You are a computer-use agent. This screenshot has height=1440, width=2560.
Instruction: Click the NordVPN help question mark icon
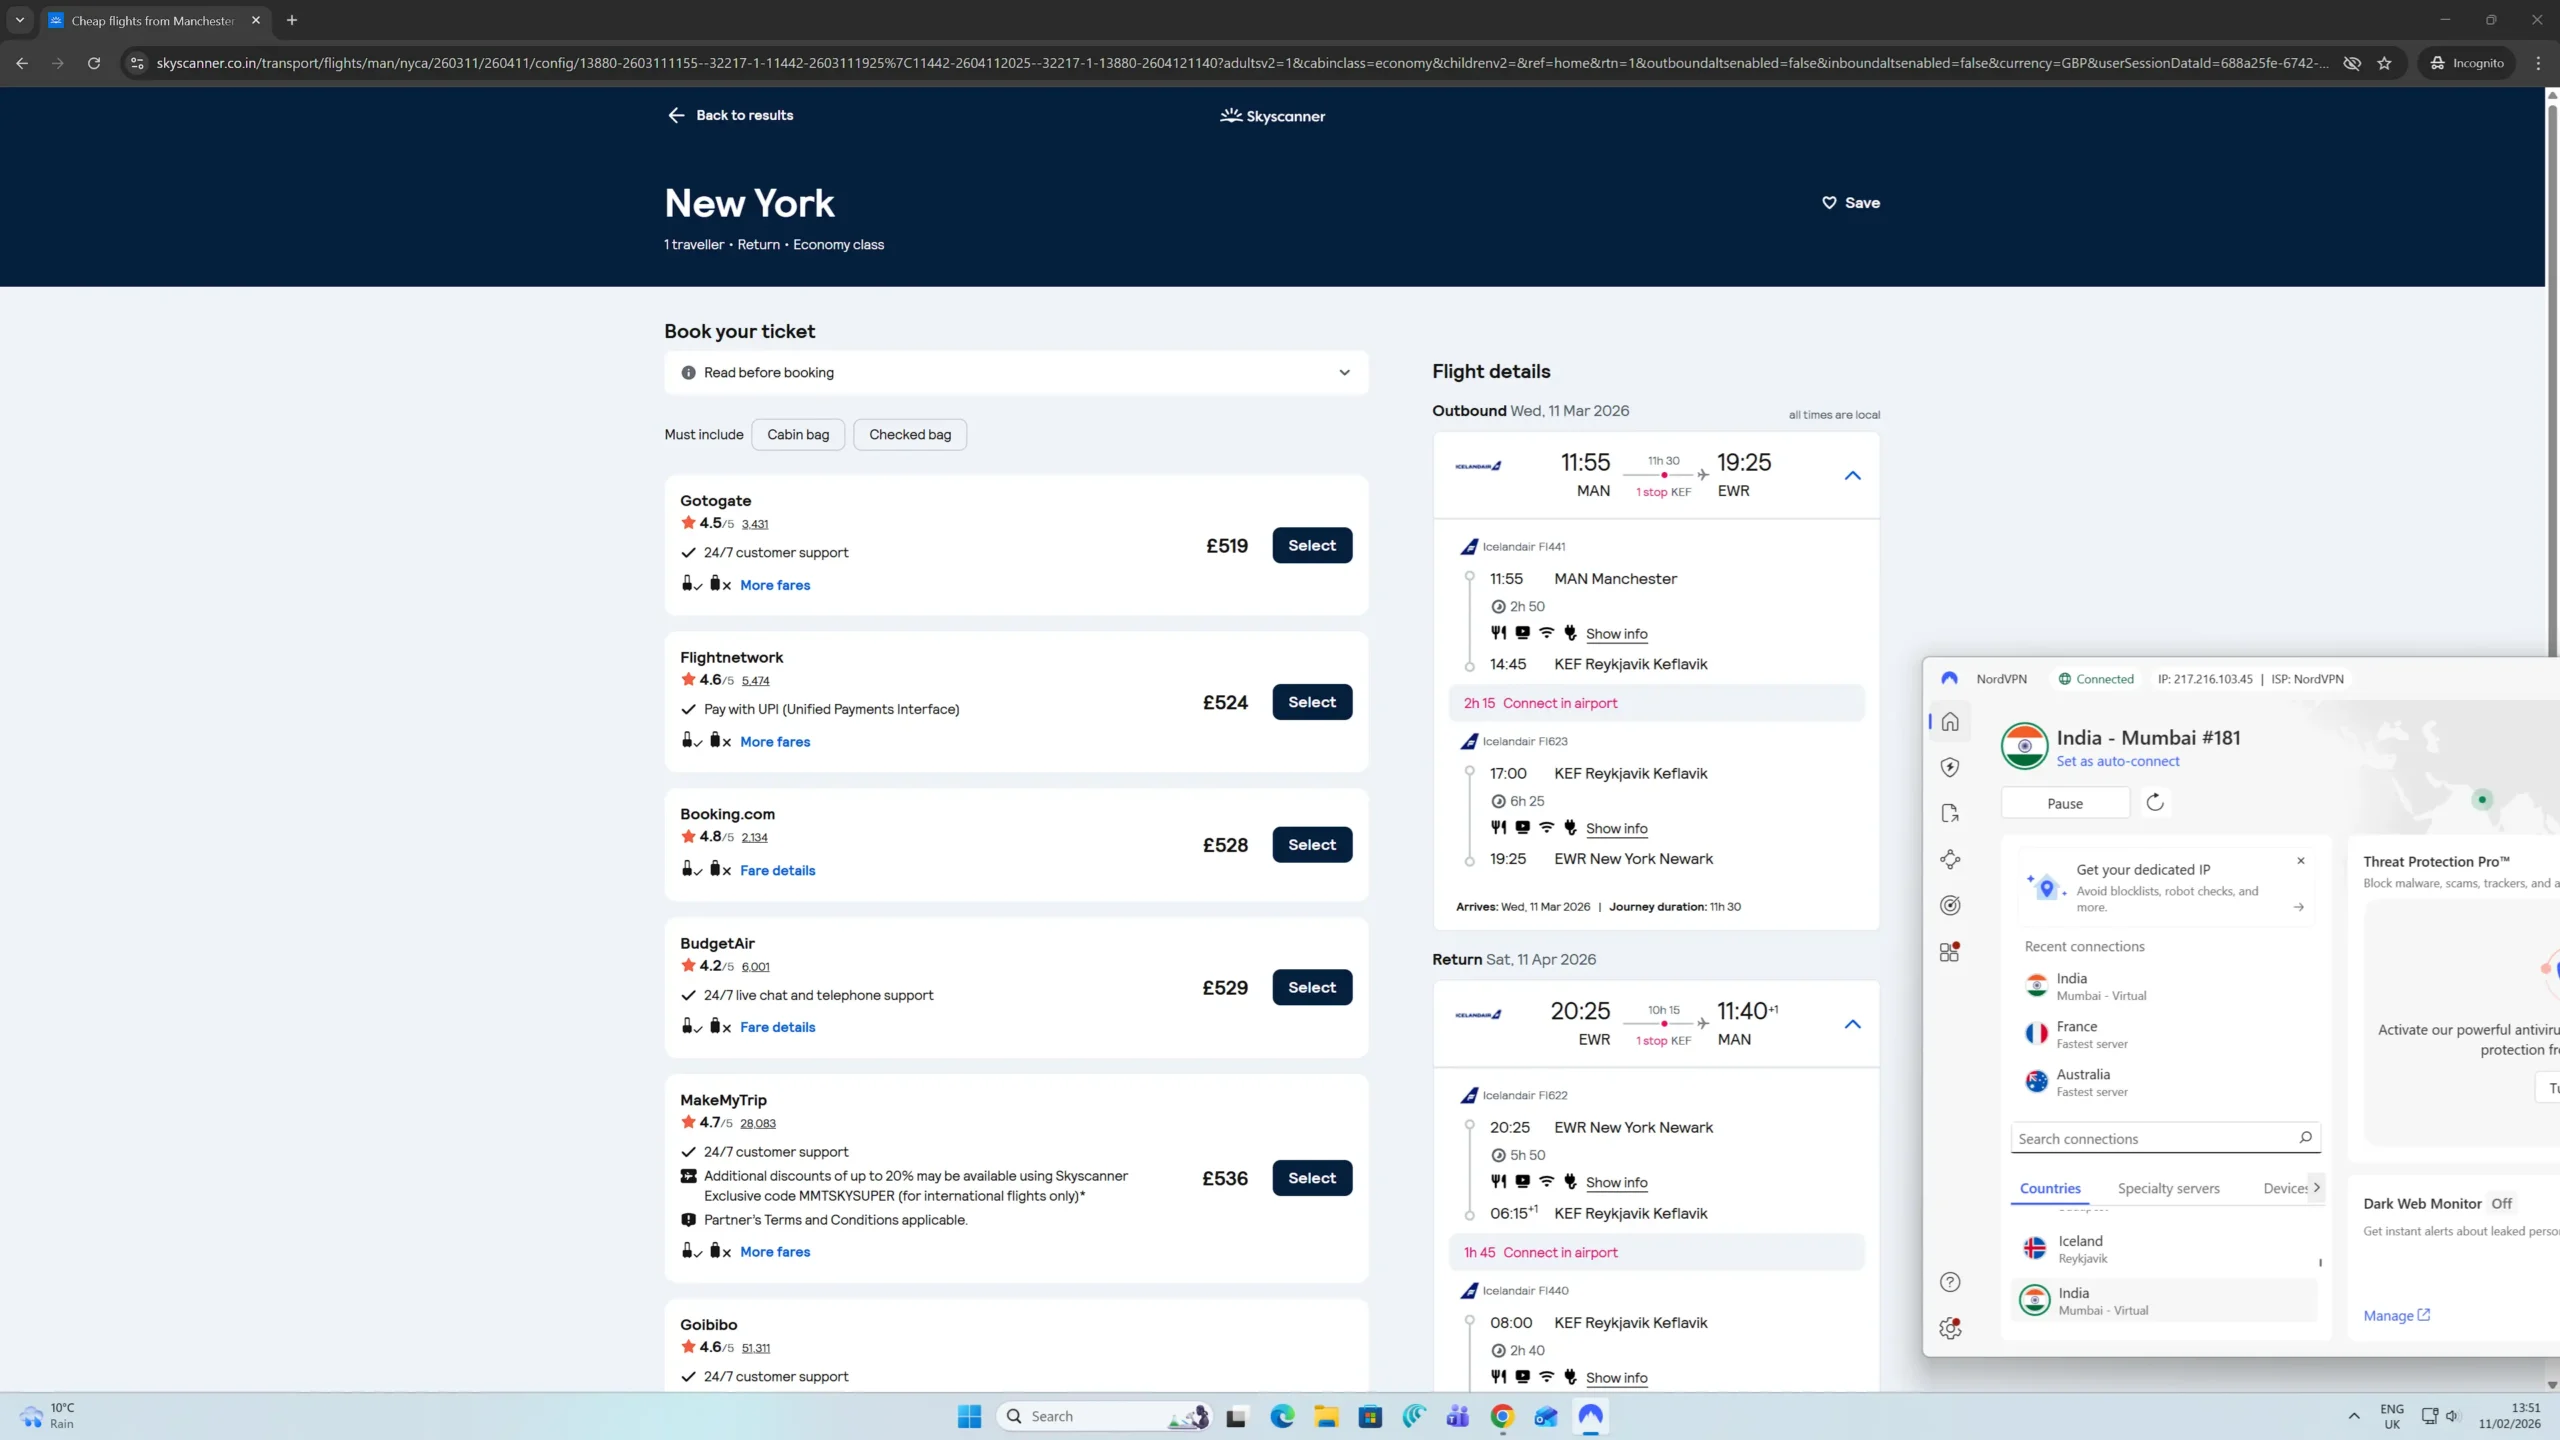[1949, 1282]
